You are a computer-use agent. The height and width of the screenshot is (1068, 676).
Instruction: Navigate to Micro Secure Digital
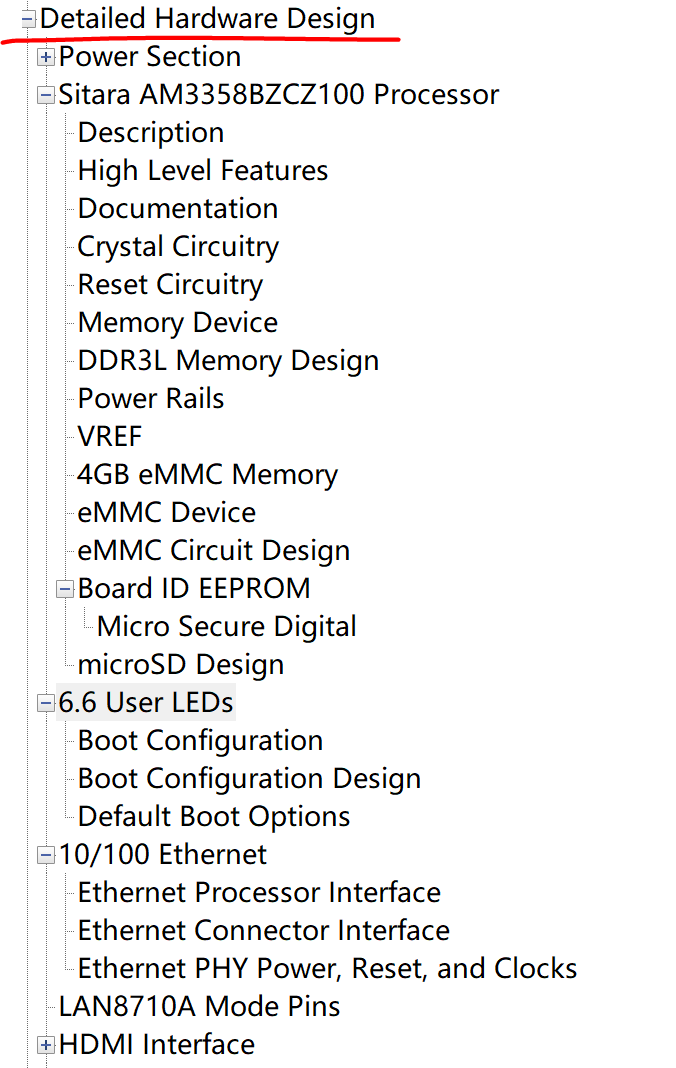tap(227, 627)
